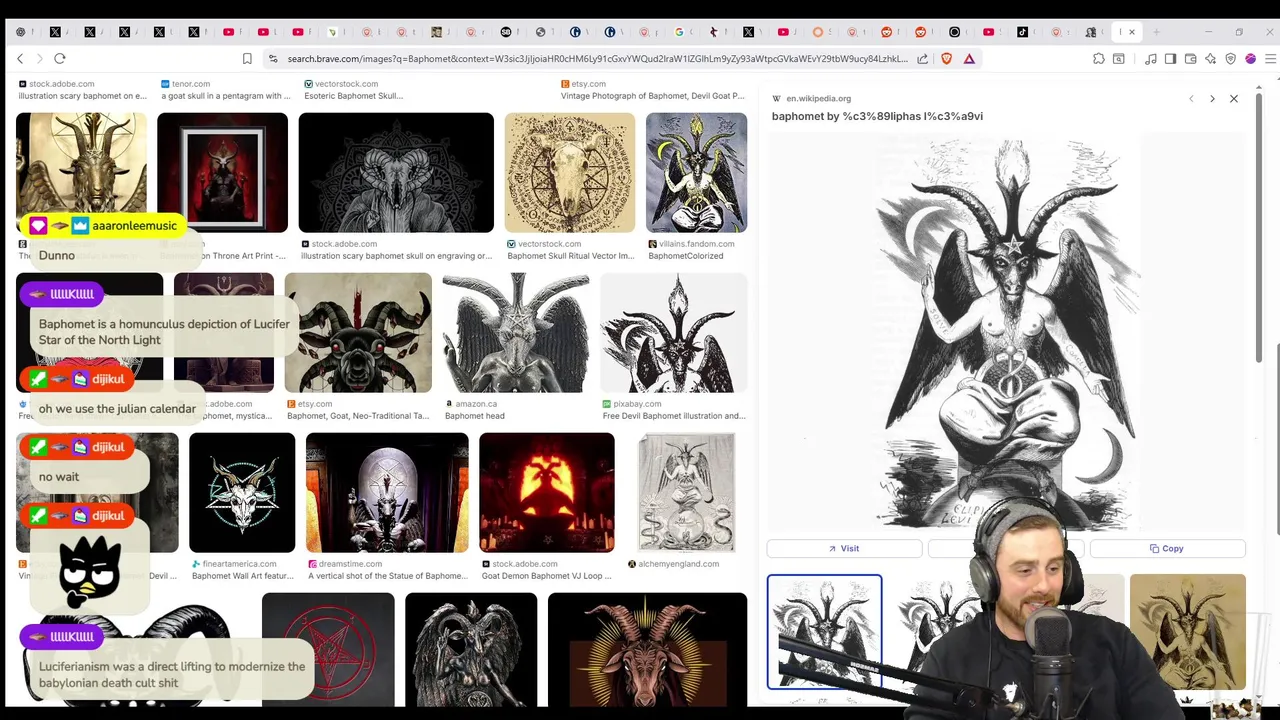Open amazon Baphomet head image
The image size is (1280, 720).
tap(515, 332)
